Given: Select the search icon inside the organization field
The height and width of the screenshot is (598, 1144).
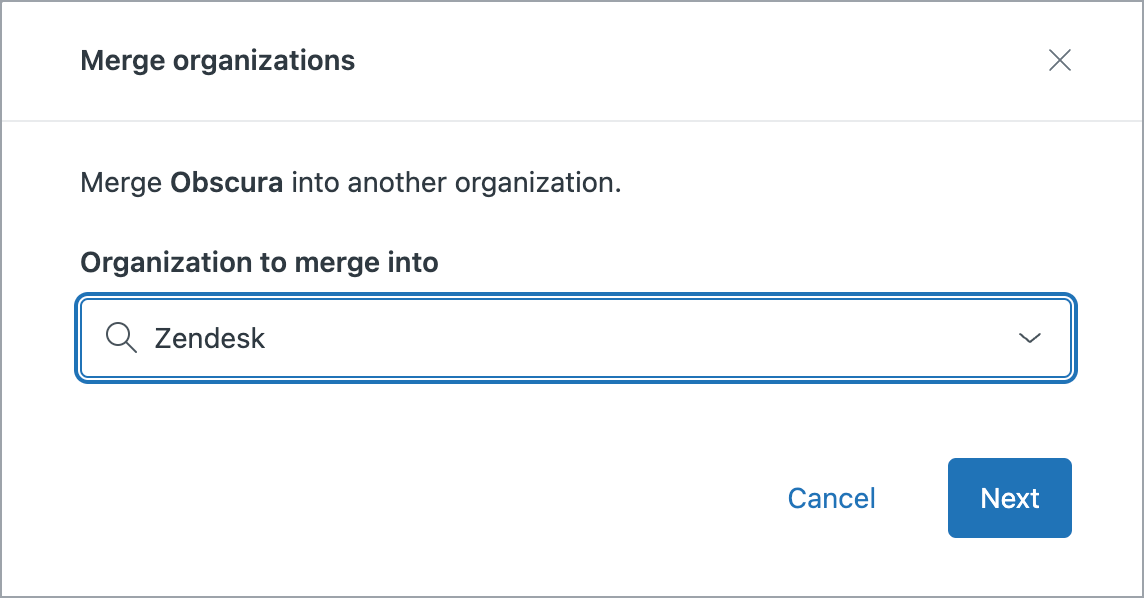Looking at the screenshot, I should (121, 337).
